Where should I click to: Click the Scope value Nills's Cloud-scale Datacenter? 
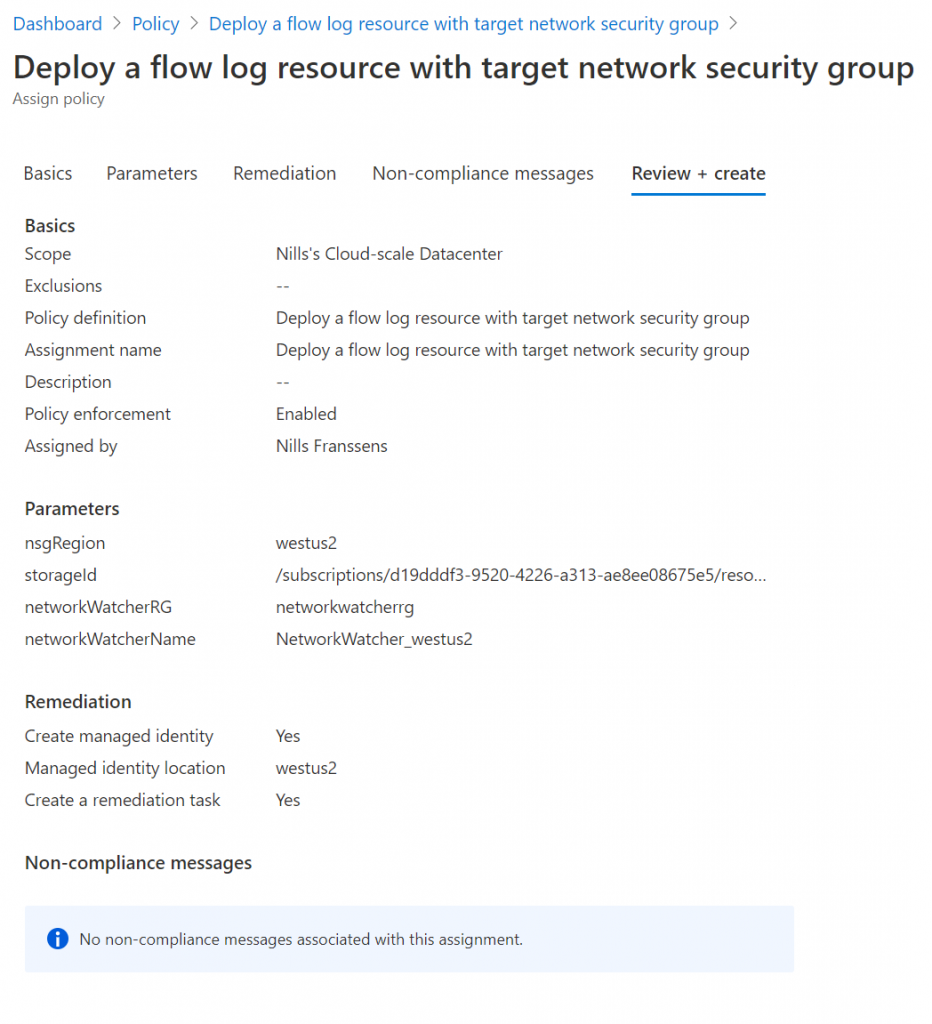389,254
